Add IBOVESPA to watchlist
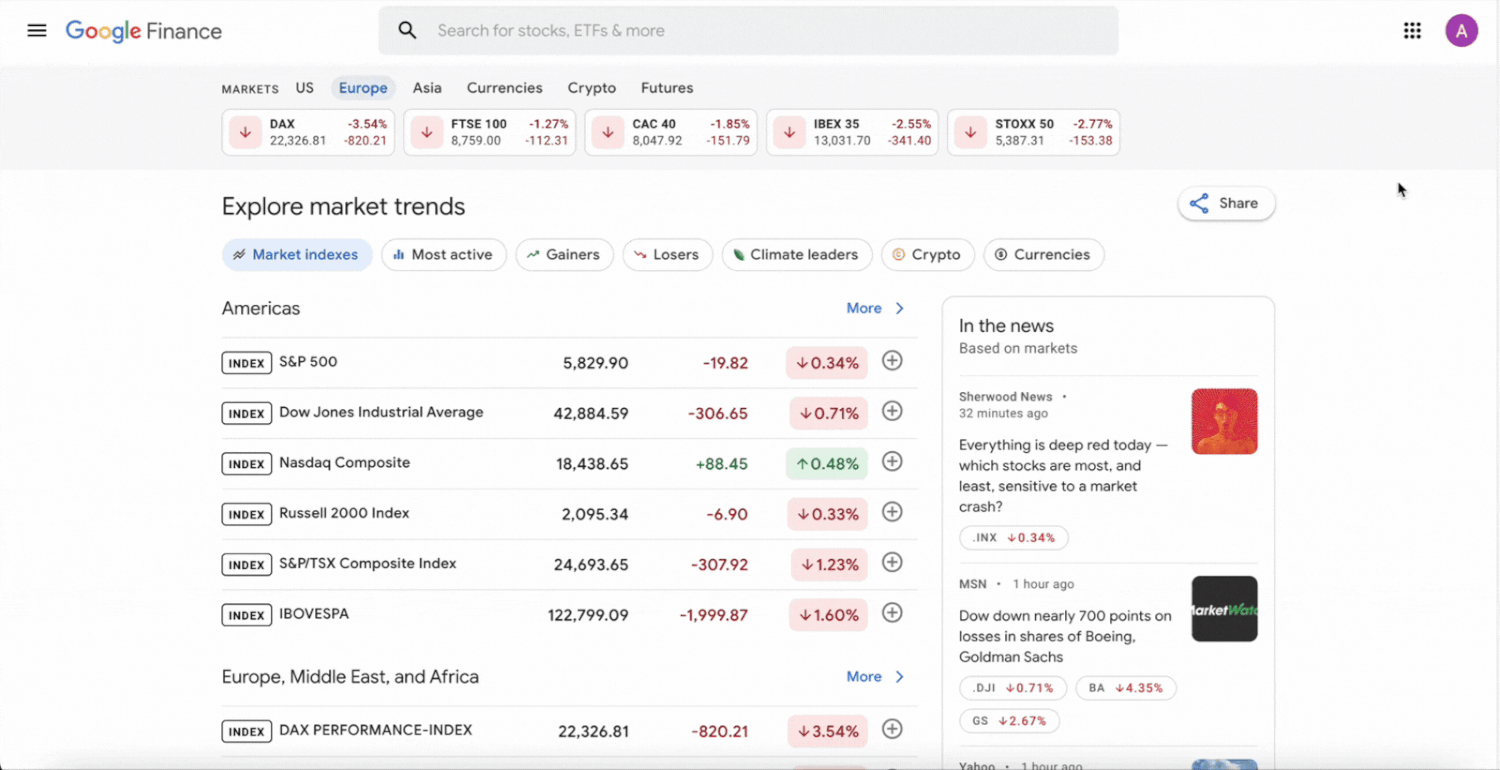 coord(892,612)
